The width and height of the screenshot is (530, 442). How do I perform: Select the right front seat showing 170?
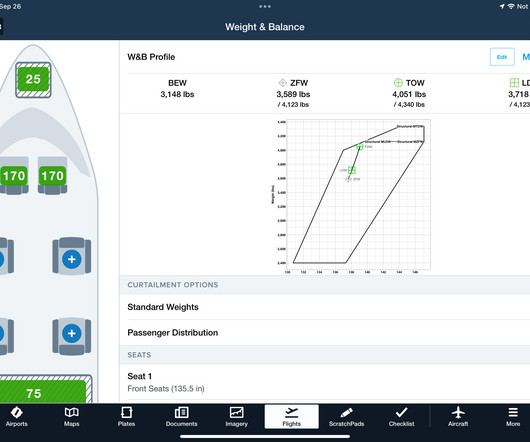point(52,176)
